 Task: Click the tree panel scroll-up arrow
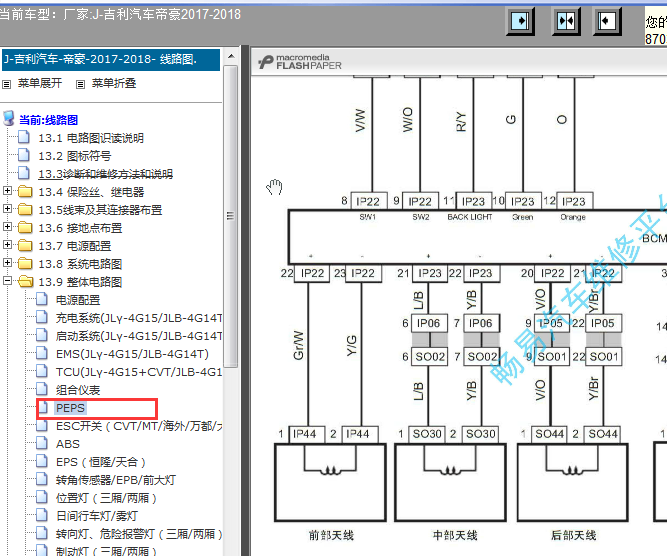231,56
